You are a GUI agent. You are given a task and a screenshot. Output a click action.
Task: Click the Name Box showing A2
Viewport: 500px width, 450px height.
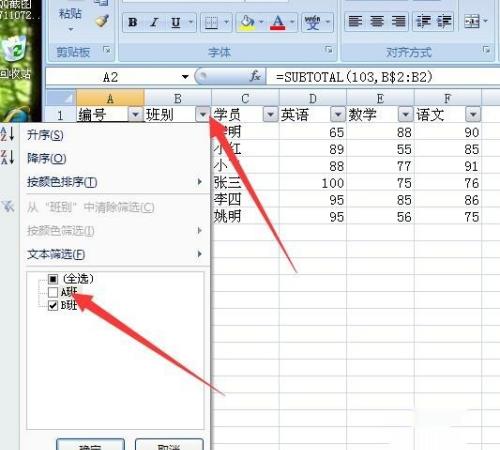[110, 77]
